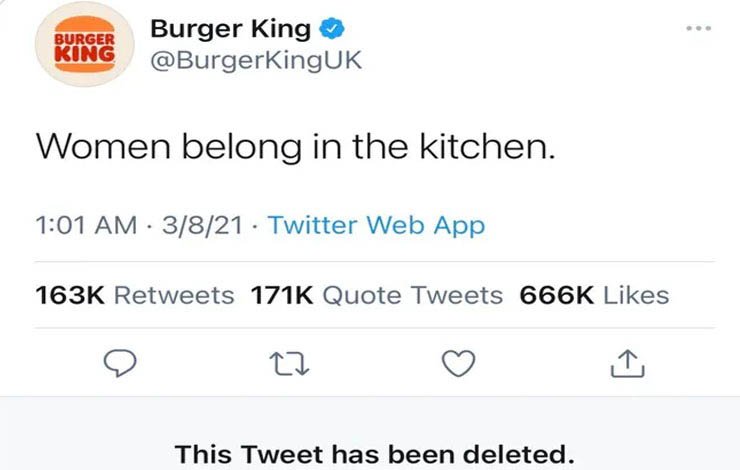Click the word 'kitchen' in the tweet
Screen dimensions: 740x470
pyautogui.click(x=490, y=148)
